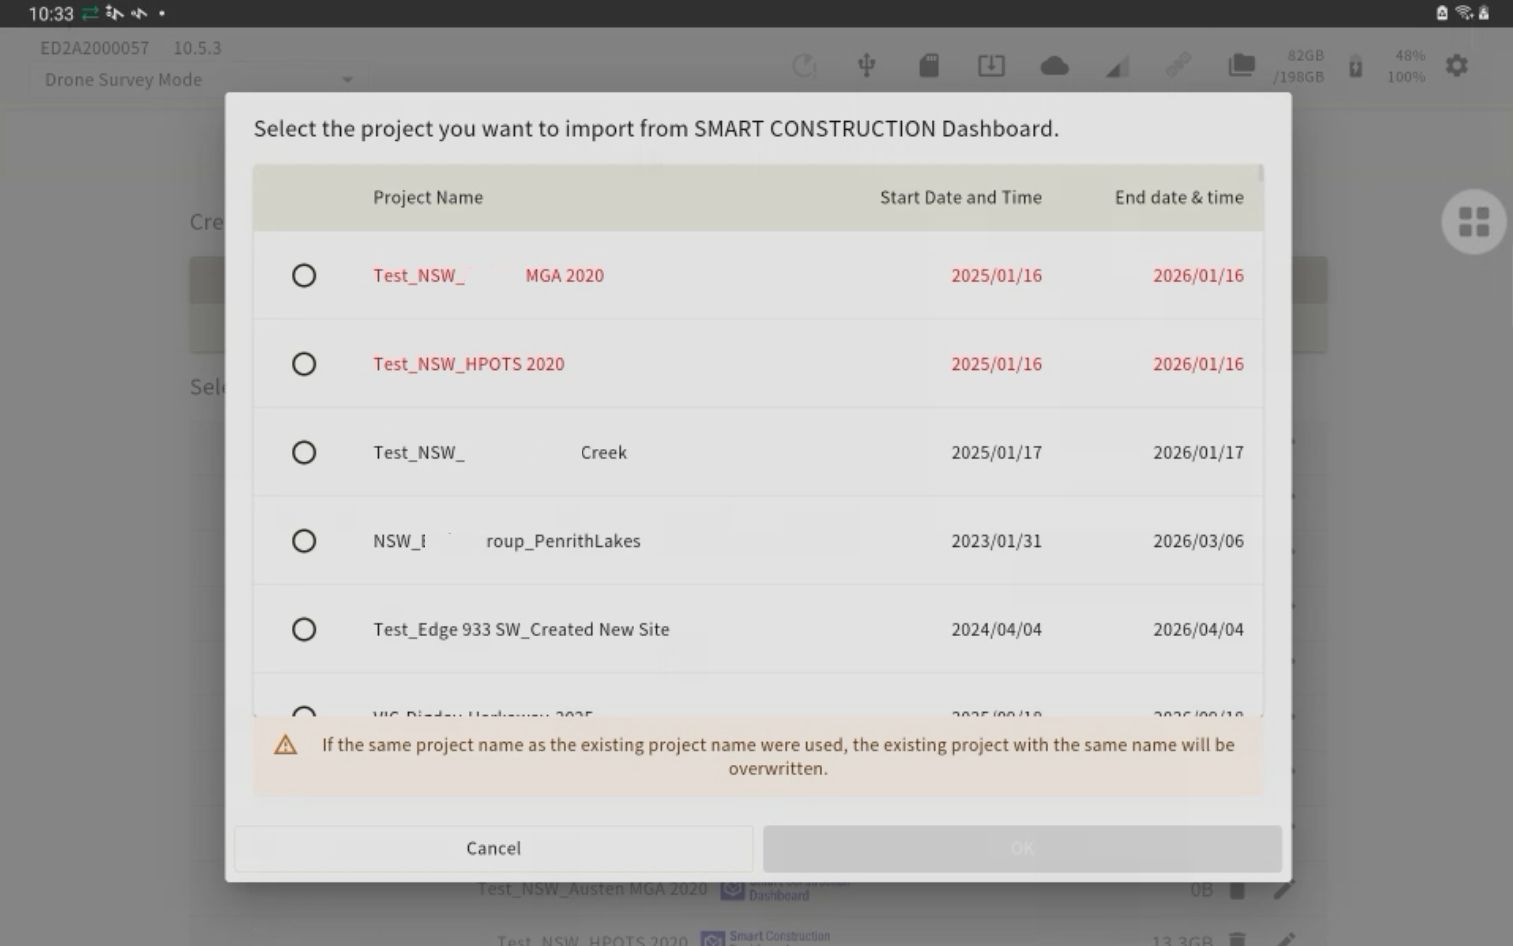
Task: Click the storage folder icon
Action: point(1241,66)
